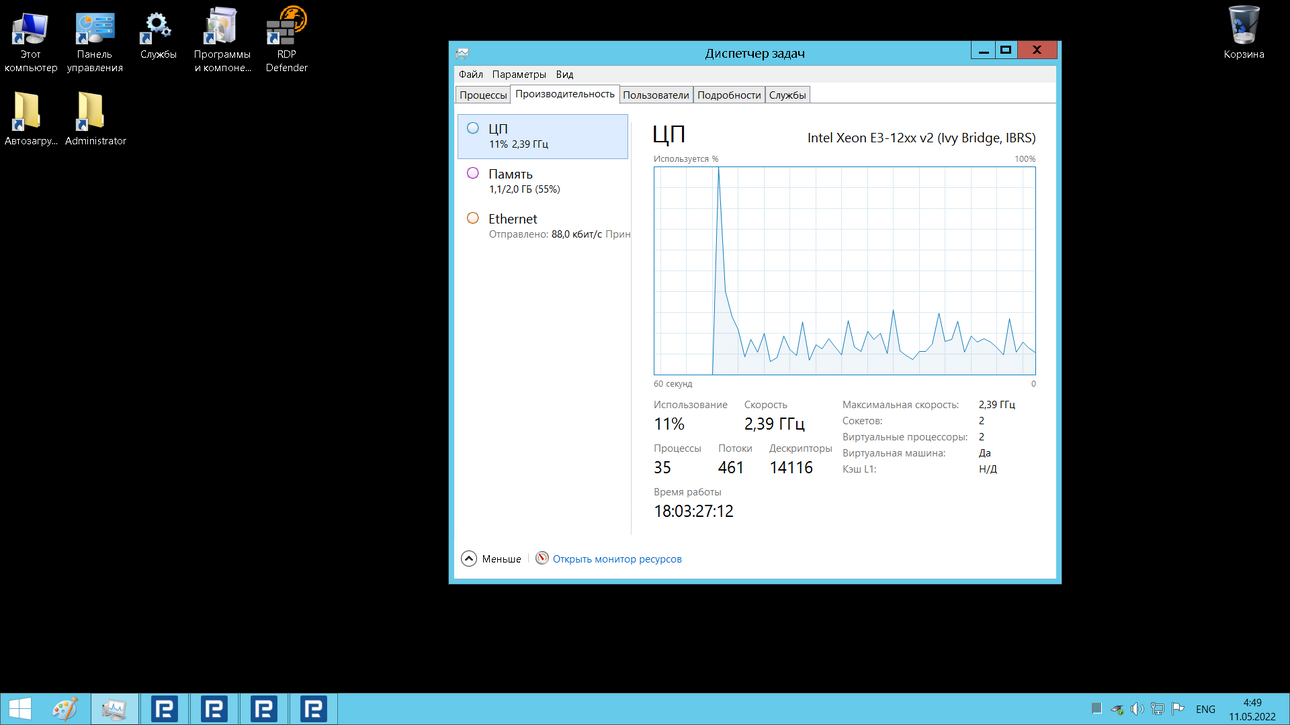Open the Панель управления desktop icon
This screenshot has width=1290, height=725.
[95, 41]
